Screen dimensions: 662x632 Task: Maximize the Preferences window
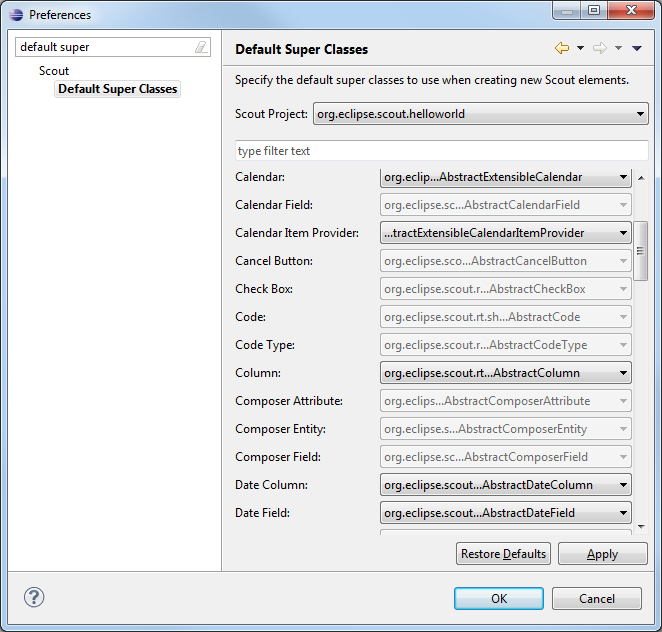click(x=594, y=10)
